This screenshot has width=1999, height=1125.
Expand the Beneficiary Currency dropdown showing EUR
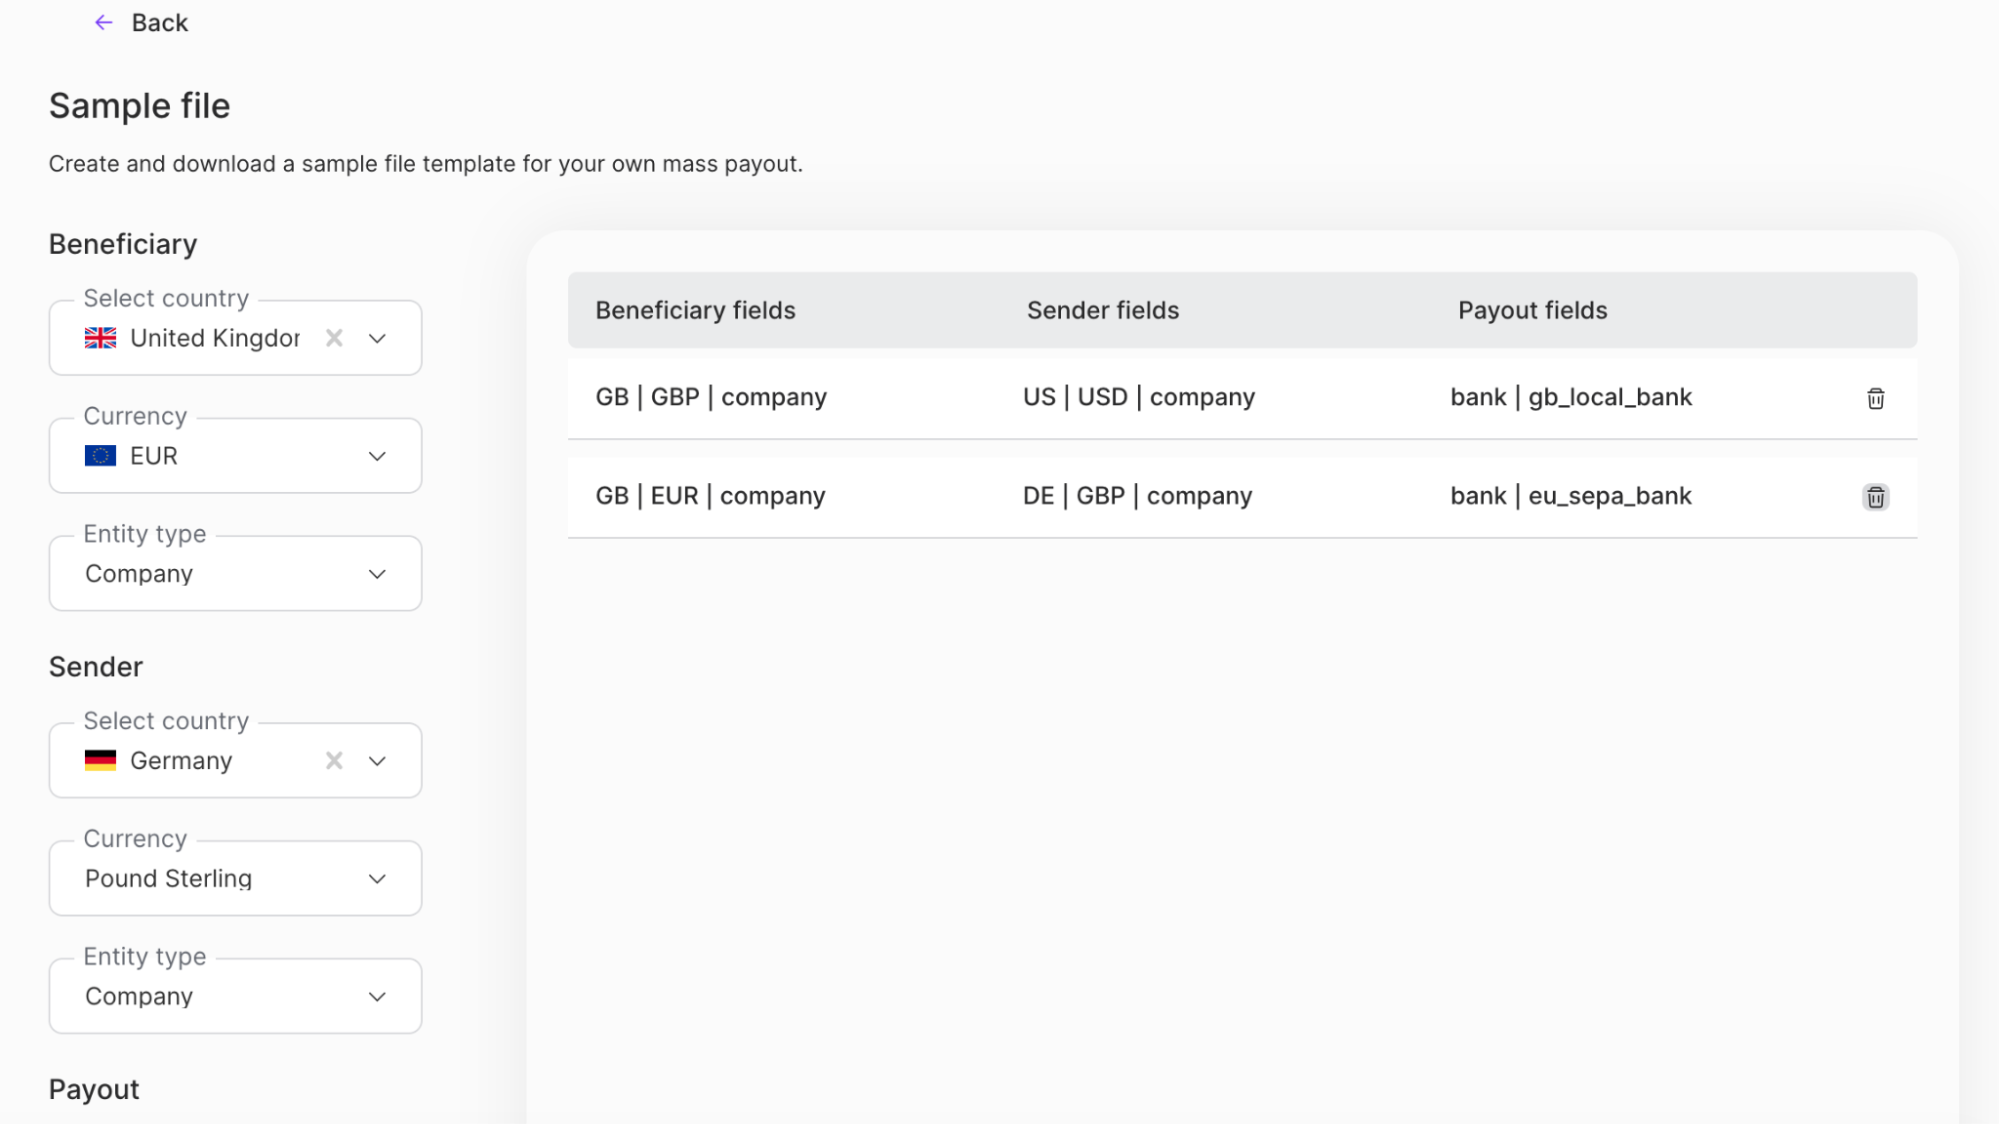click(x=377, y=455)
